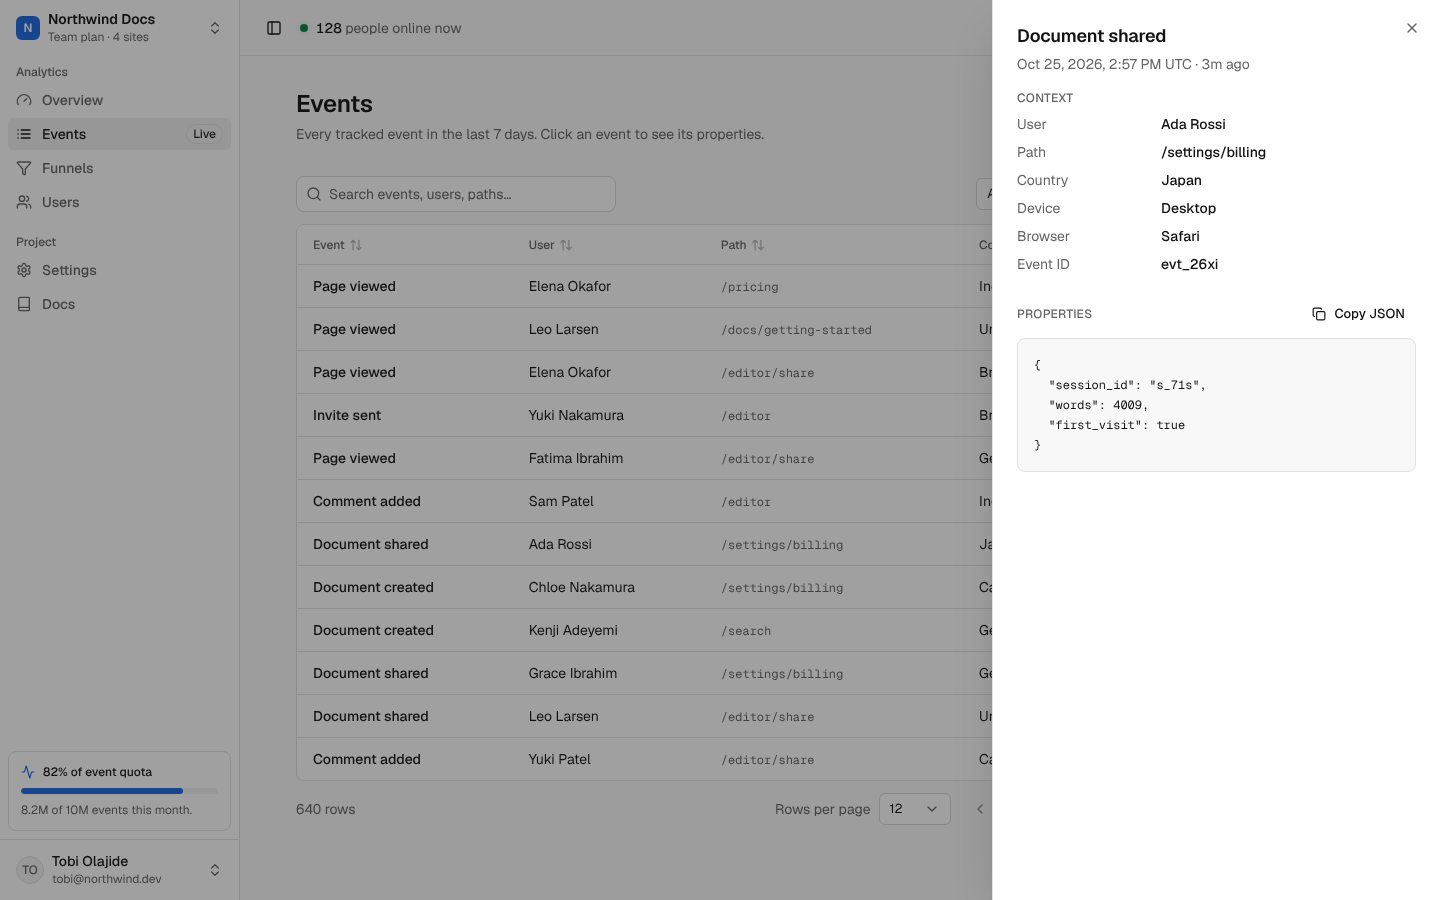This screenshot has height=900, width=1440.
Task: Close the Document shared panel
Action: [1412, 28]
